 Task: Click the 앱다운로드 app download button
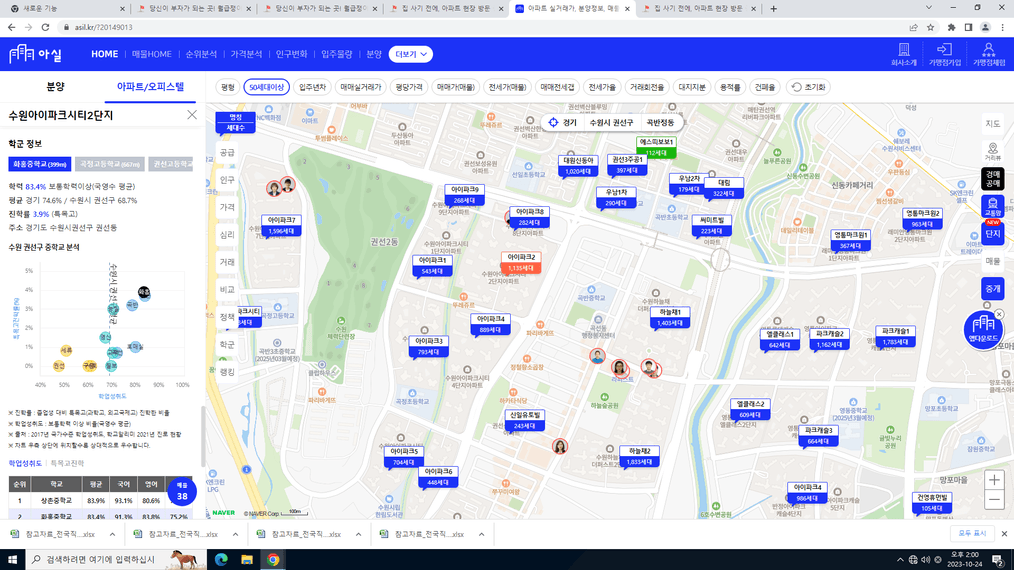point(983,330)
